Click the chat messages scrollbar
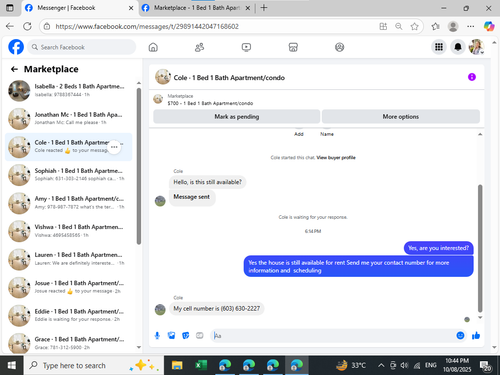Screen dimensions: 500x375 (x=480, y=248)
